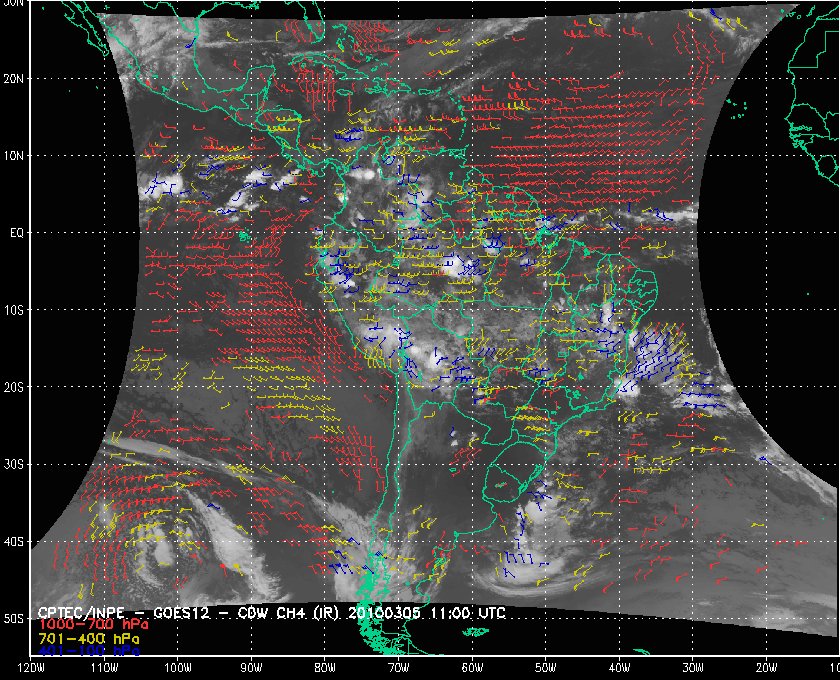Click the red '1000-700 hPa' legend entry

(93, 625)
